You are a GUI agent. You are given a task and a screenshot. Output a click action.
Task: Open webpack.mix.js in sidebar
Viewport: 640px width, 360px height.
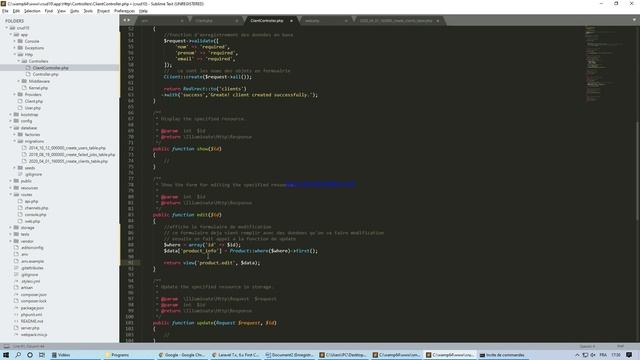tap(34, 335)
